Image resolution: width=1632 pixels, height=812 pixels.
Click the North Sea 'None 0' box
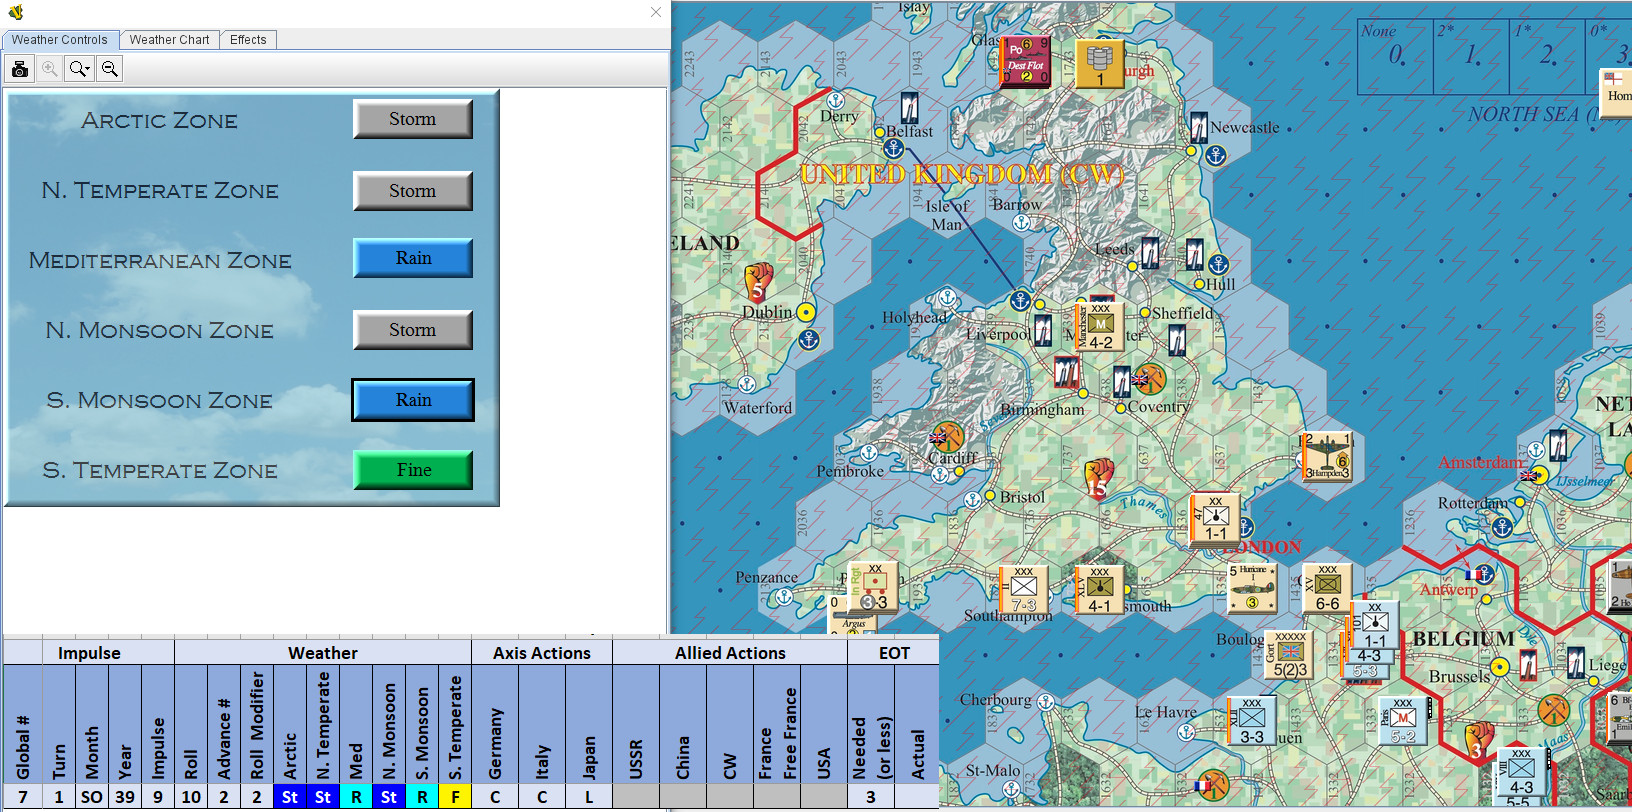pos(1395,56)
